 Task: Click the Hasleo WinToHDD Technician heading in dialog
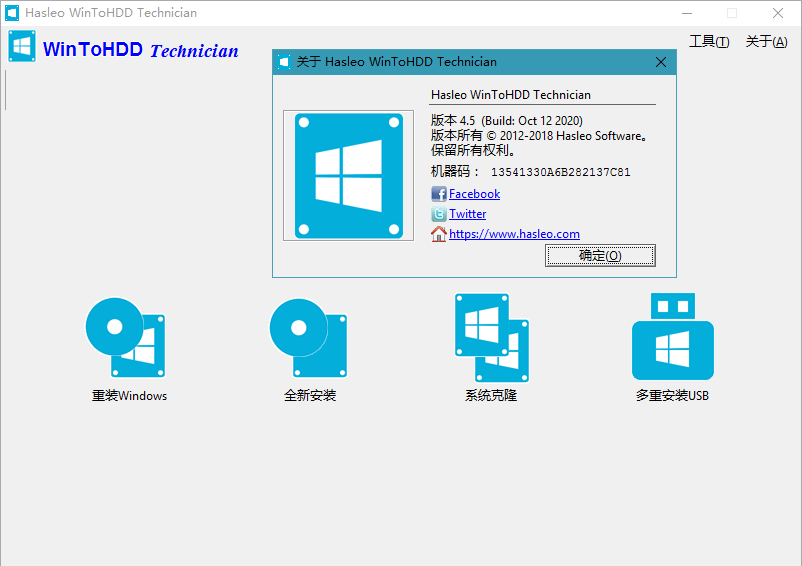(510, 95)
